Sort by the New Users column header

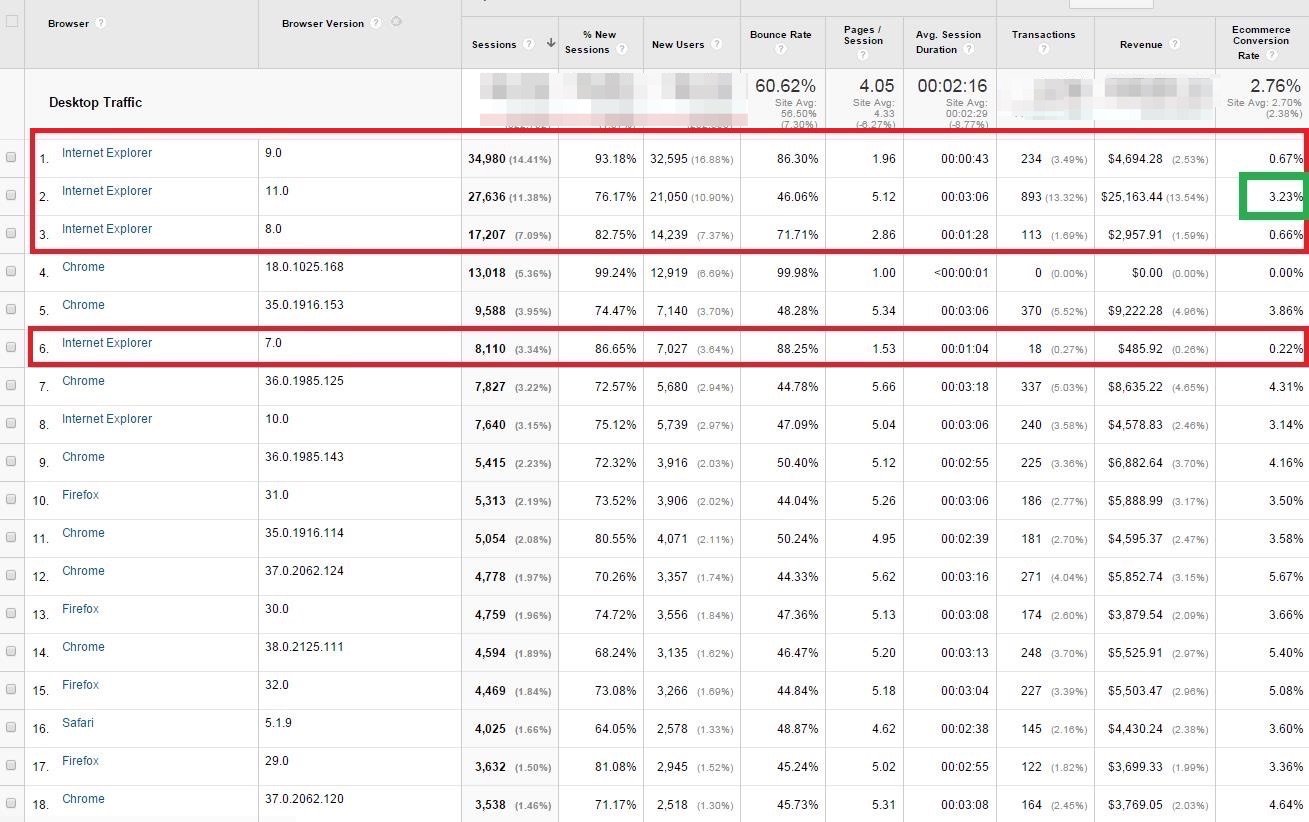(x=678, y=44)
